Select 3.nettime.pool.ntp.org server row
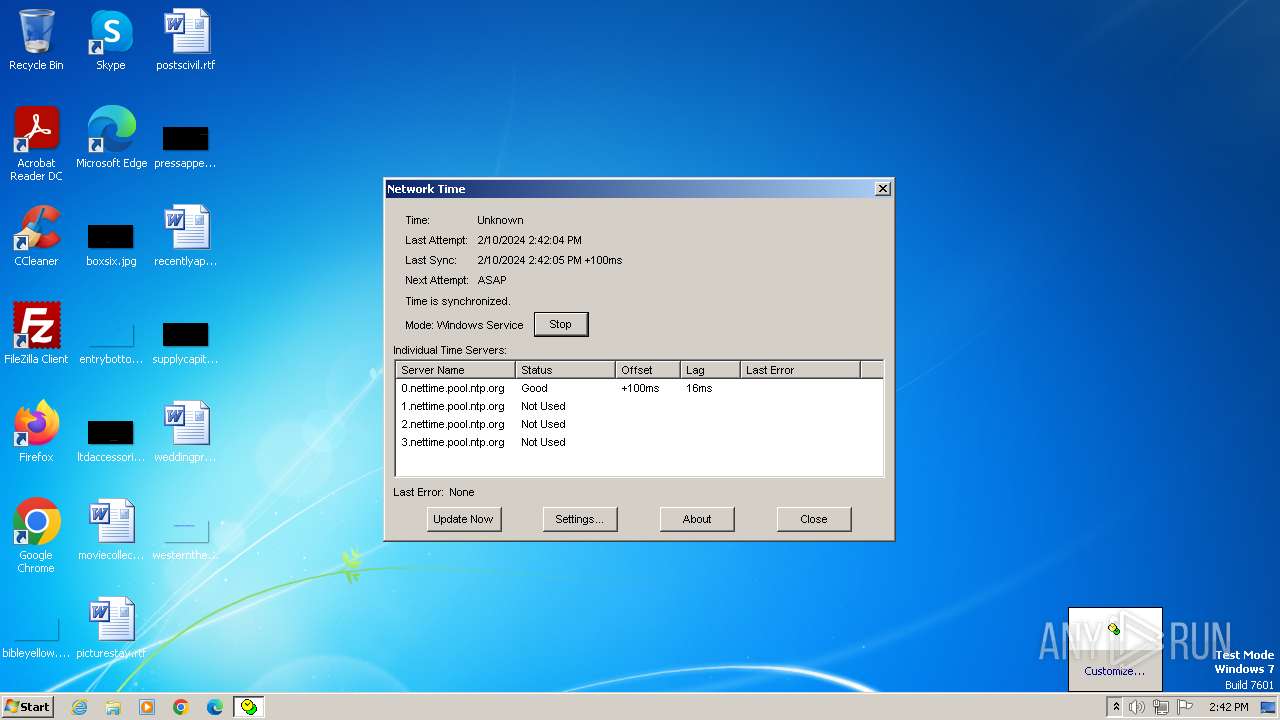 point(639,442)
